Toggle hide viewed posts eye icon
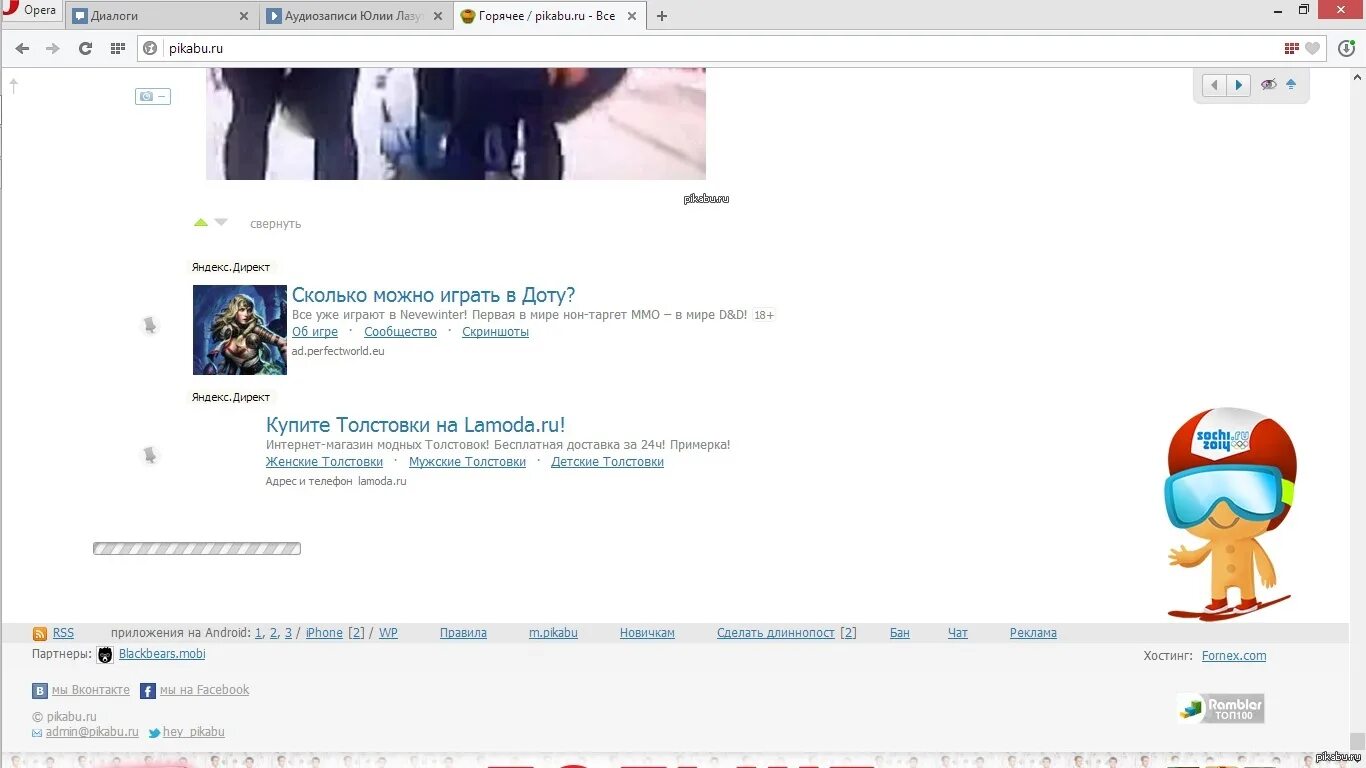 pos(1268,85)
